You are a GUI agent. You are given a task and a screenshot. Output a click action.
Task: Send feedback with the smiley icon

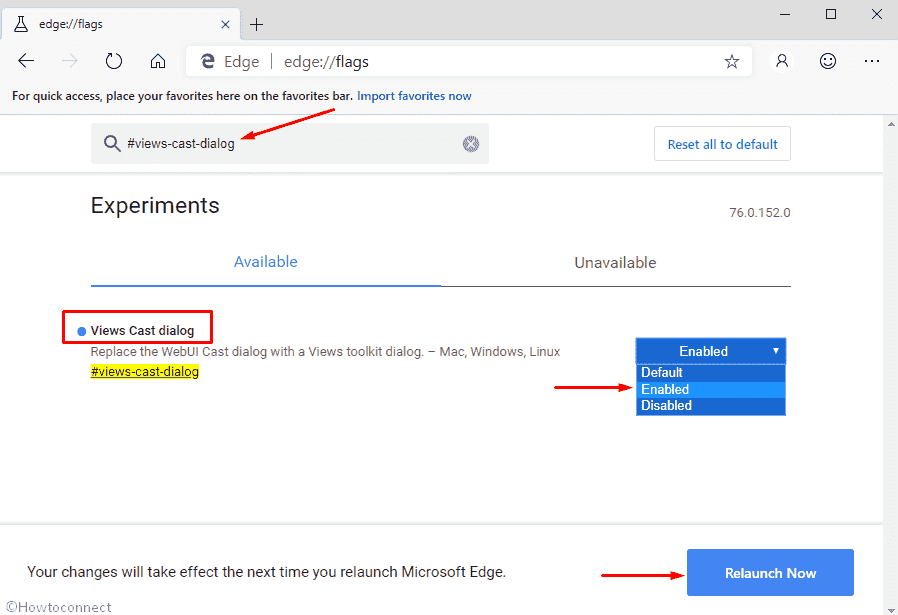(x=828, y=61)
